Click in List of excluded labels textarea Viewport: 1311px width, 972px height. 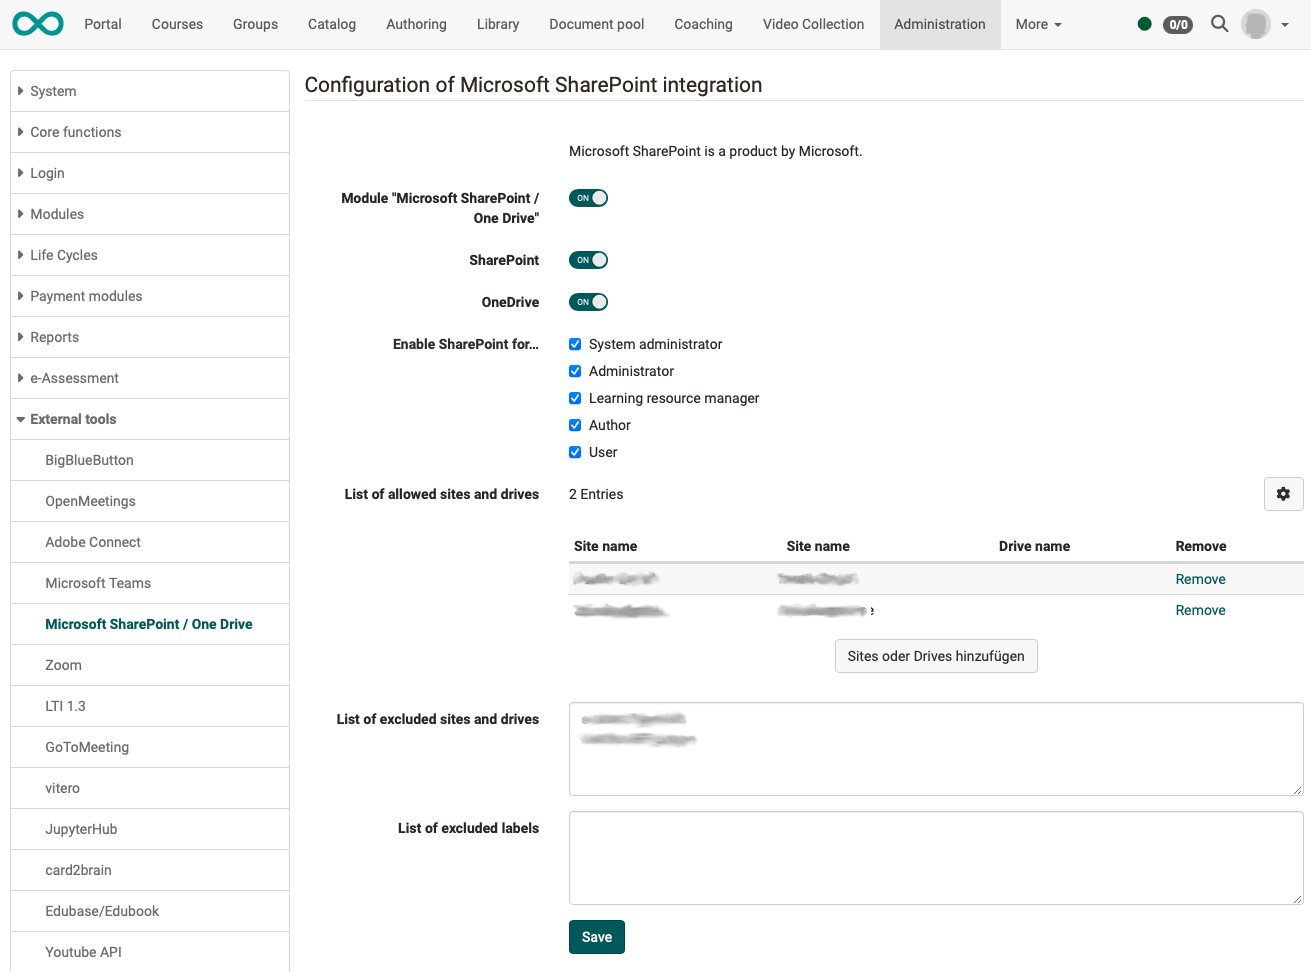(936, 858)
